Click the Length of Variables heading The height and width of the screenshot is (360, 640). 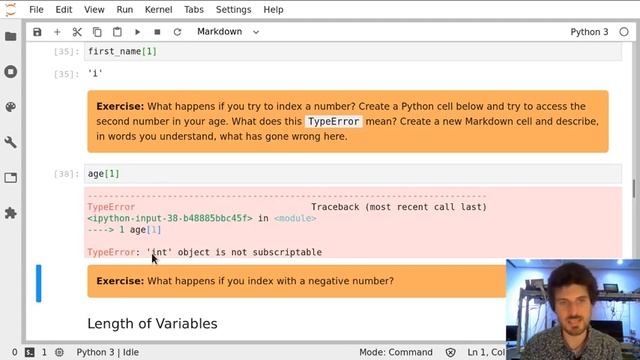point(152,324)
